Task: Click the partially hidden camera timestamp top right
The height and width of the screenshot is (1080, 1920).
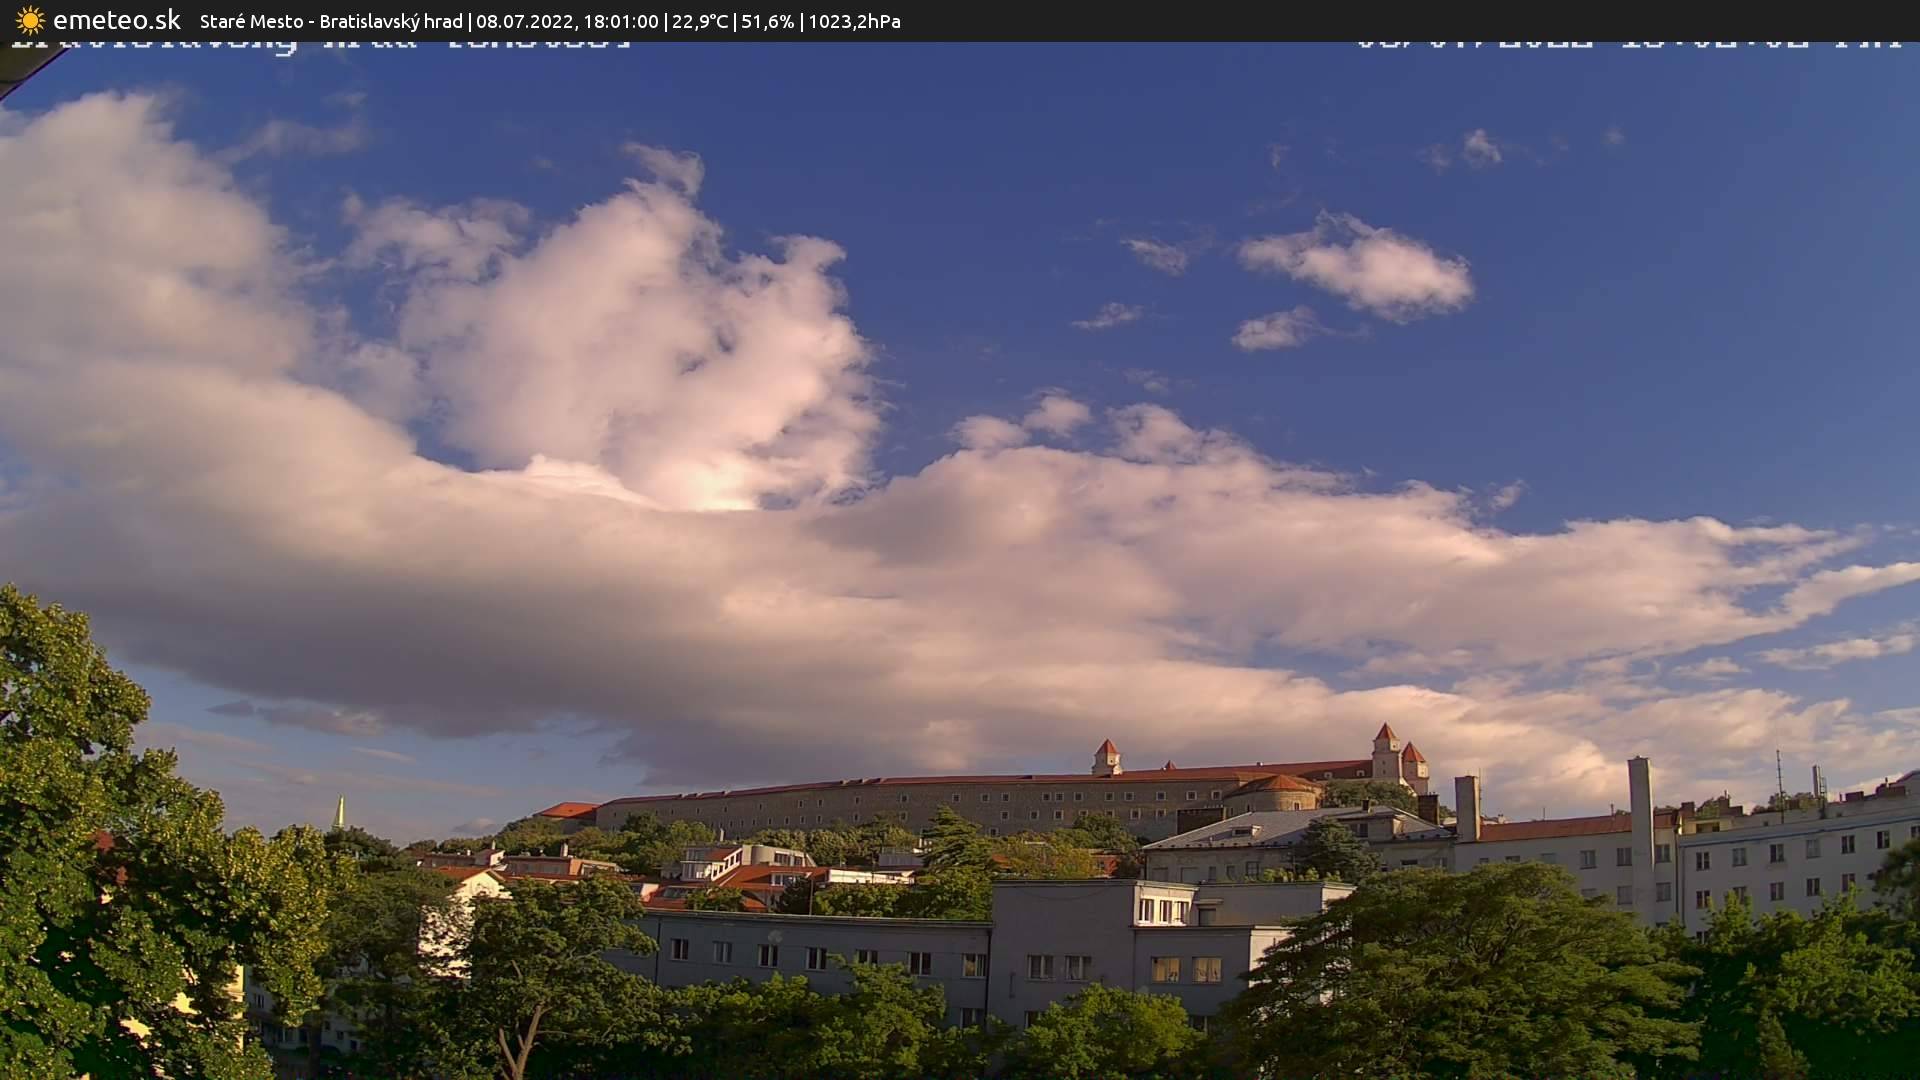Action: point(1630,44)
